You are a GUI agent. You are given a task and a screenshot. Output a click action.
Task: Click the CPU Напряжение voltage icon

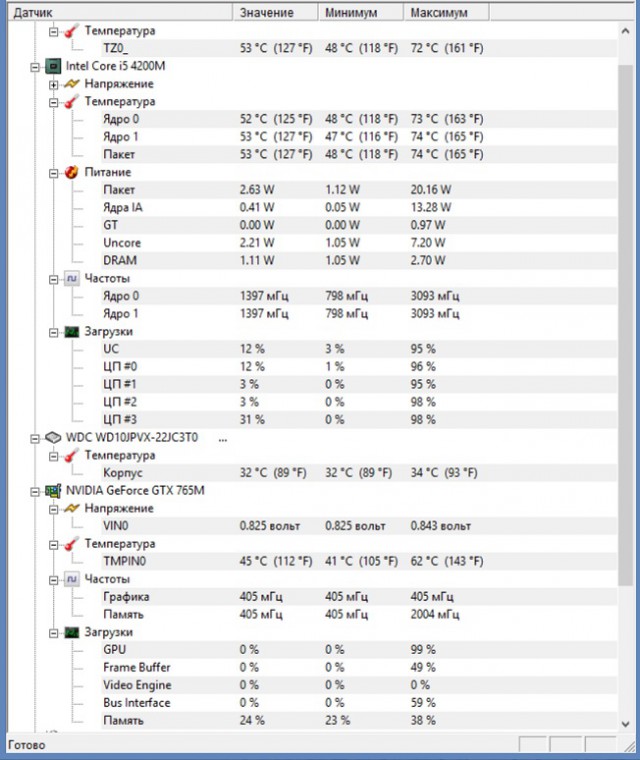71,84
